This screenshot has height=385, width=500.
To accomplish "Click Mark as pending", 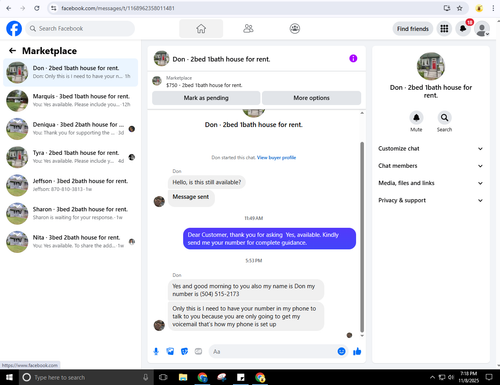I will click(x=206, y=98).
